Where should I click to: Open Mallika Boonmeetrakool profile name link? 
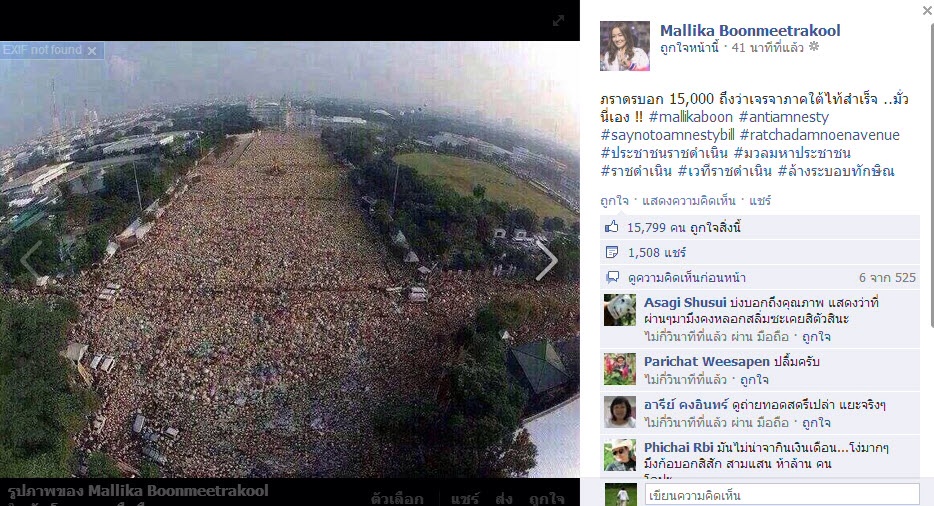(750, 30)
